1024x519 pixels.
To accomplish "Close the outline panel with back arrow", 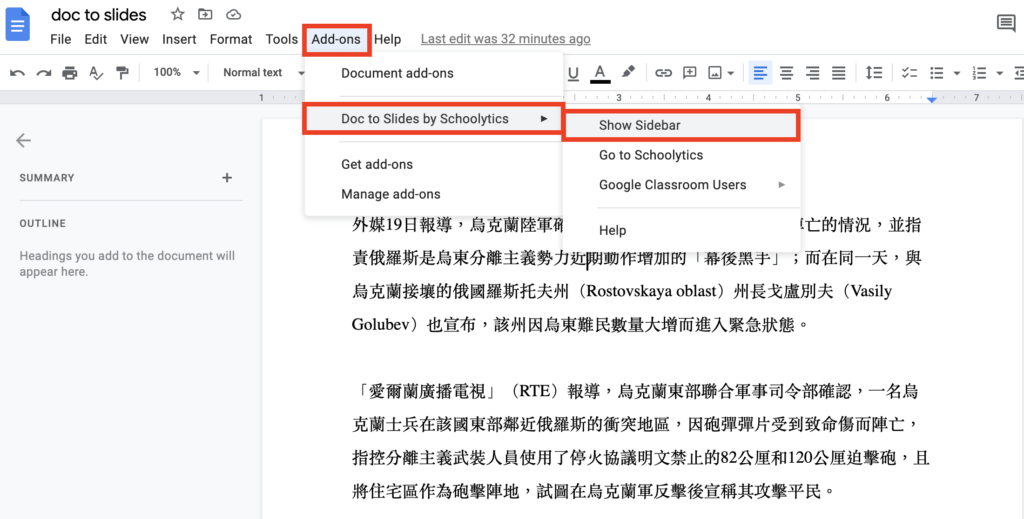I will (x=23, y=141).
